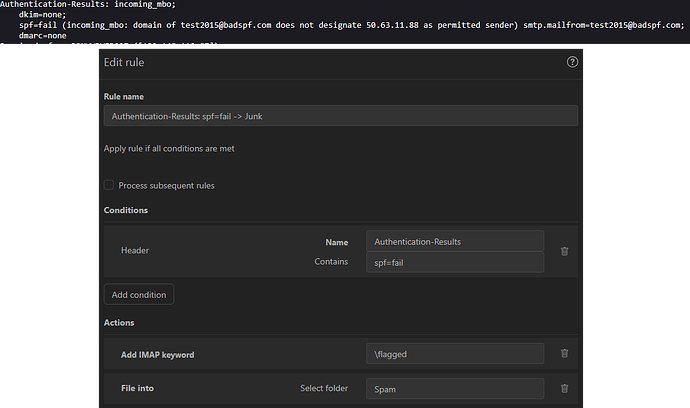Open the Header condition type selector
Screen dimensions: 690x408
pos(135,251)
